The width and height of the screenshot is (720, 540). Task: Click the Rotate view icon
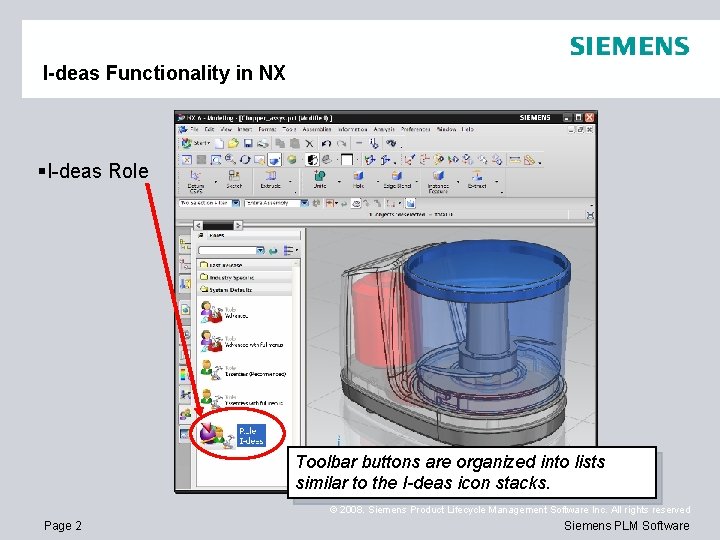click(245, 160)
